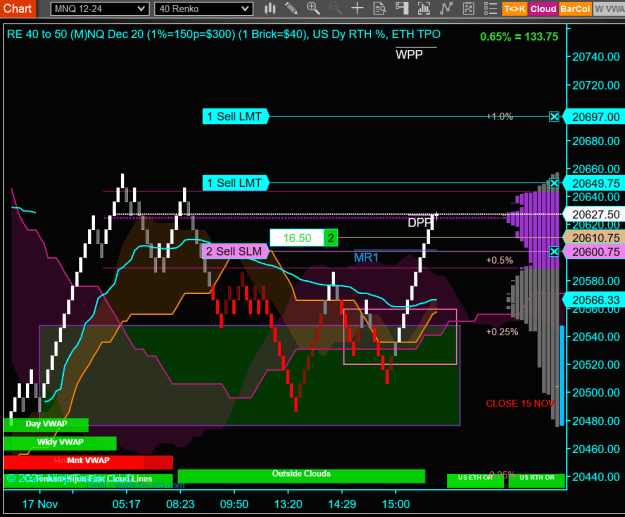Click the green position quantity 2 box
The image size is (625, 517).
pyautogui.click(x=331, y=238)
